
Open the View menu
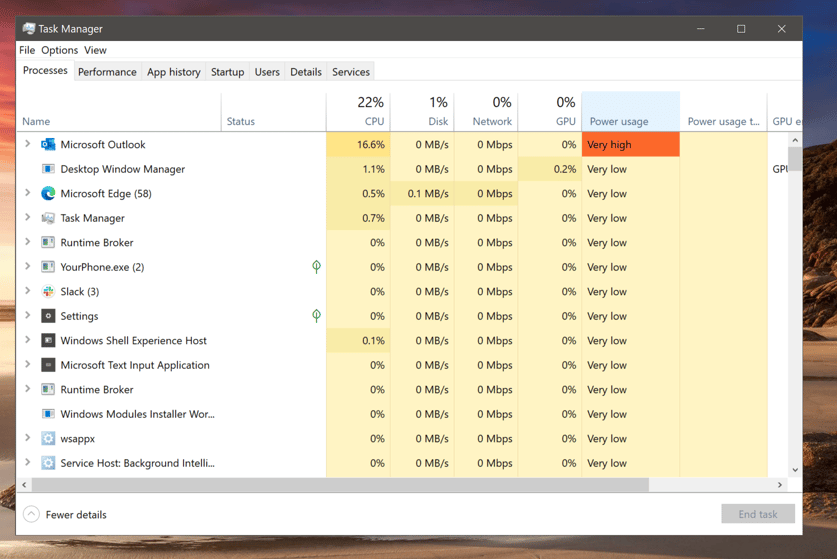[96, 50]
